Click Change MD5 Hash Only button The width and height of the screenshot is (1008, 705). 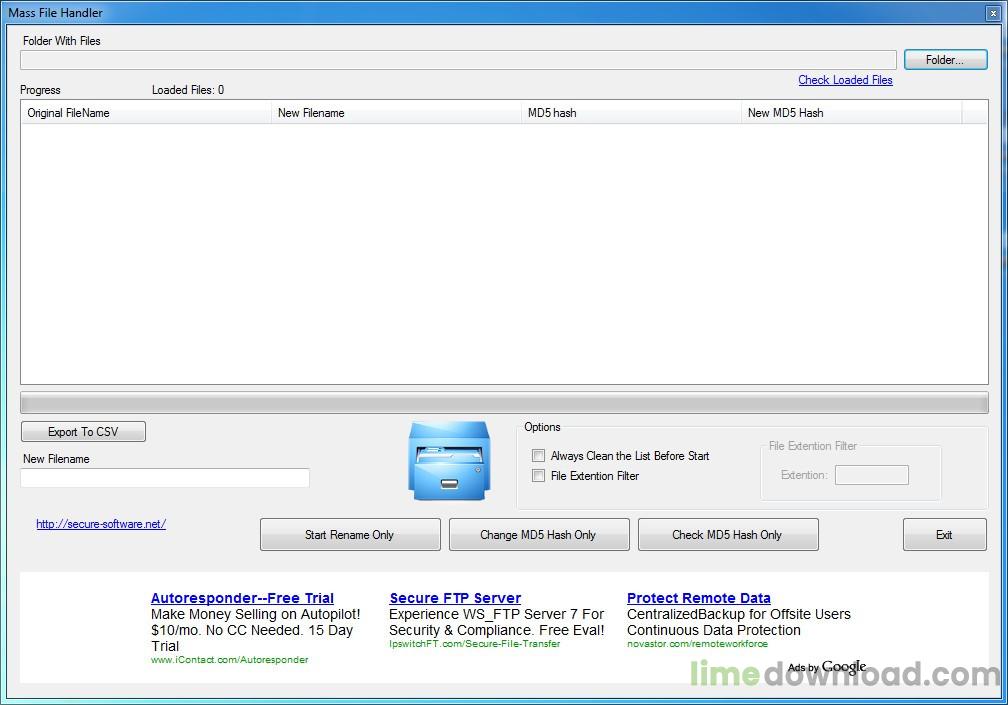[x=539, y=535]
